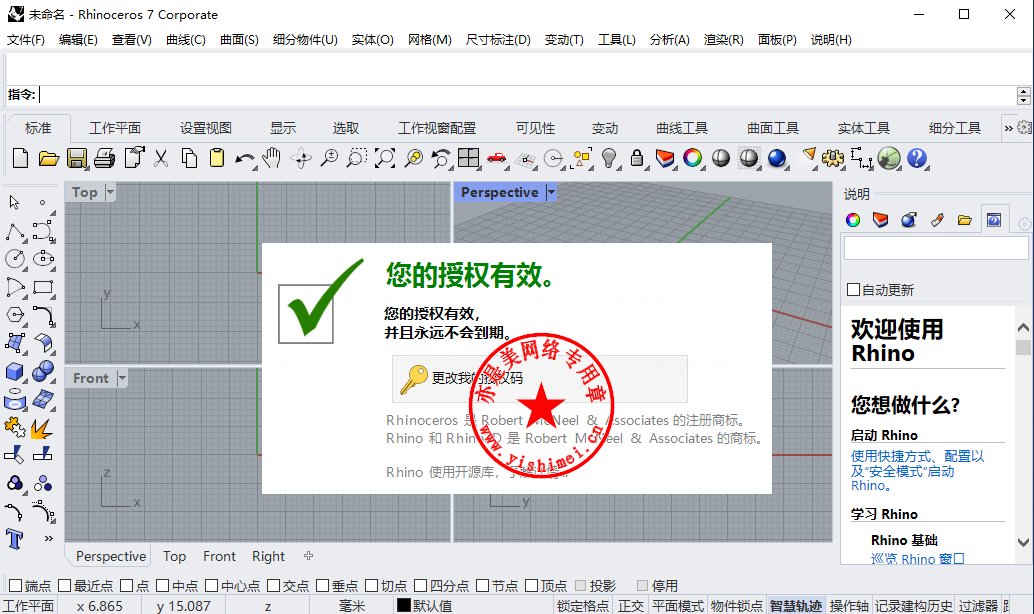Screen dimensions: 1034x614
Task: Select the Polyline tool in left sidebar
Action: coord(15,231)
